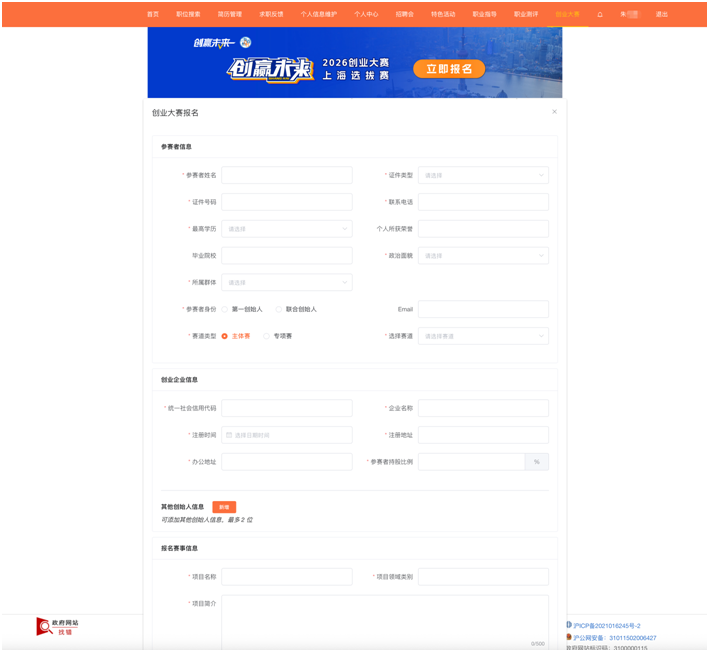Go to 职位搜索 in navigation bar

pyautogui.click(x=188, y=15)
